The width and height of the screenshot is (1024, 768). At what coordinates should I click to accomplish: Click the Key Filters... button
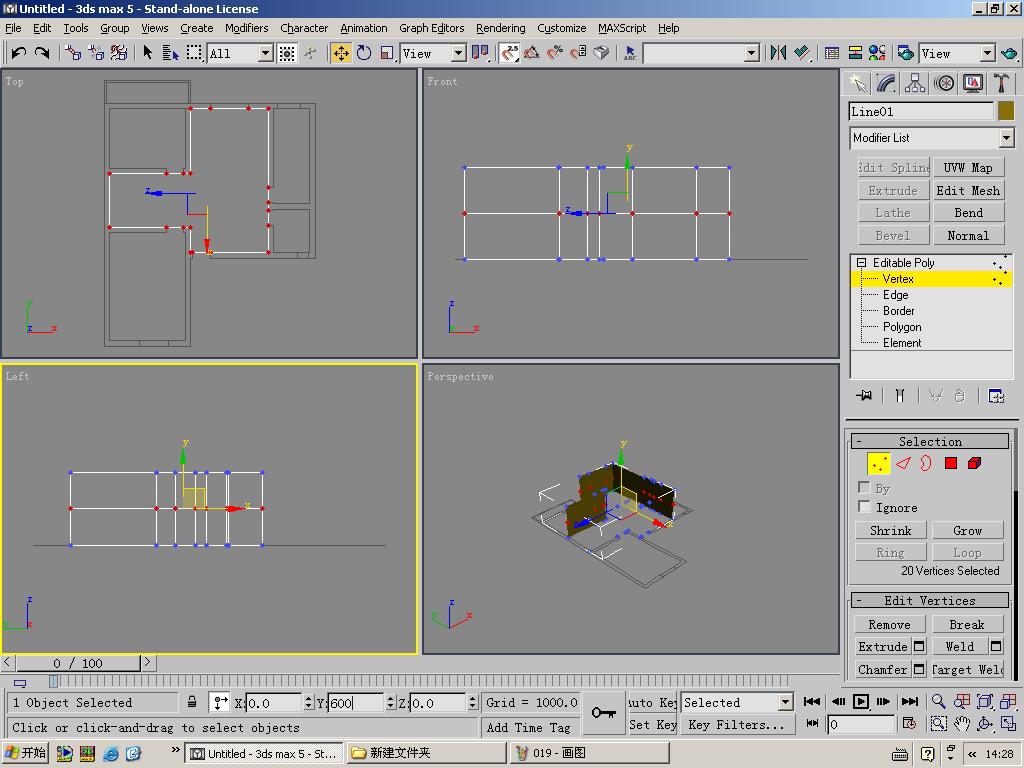click(x=736, y=725)
